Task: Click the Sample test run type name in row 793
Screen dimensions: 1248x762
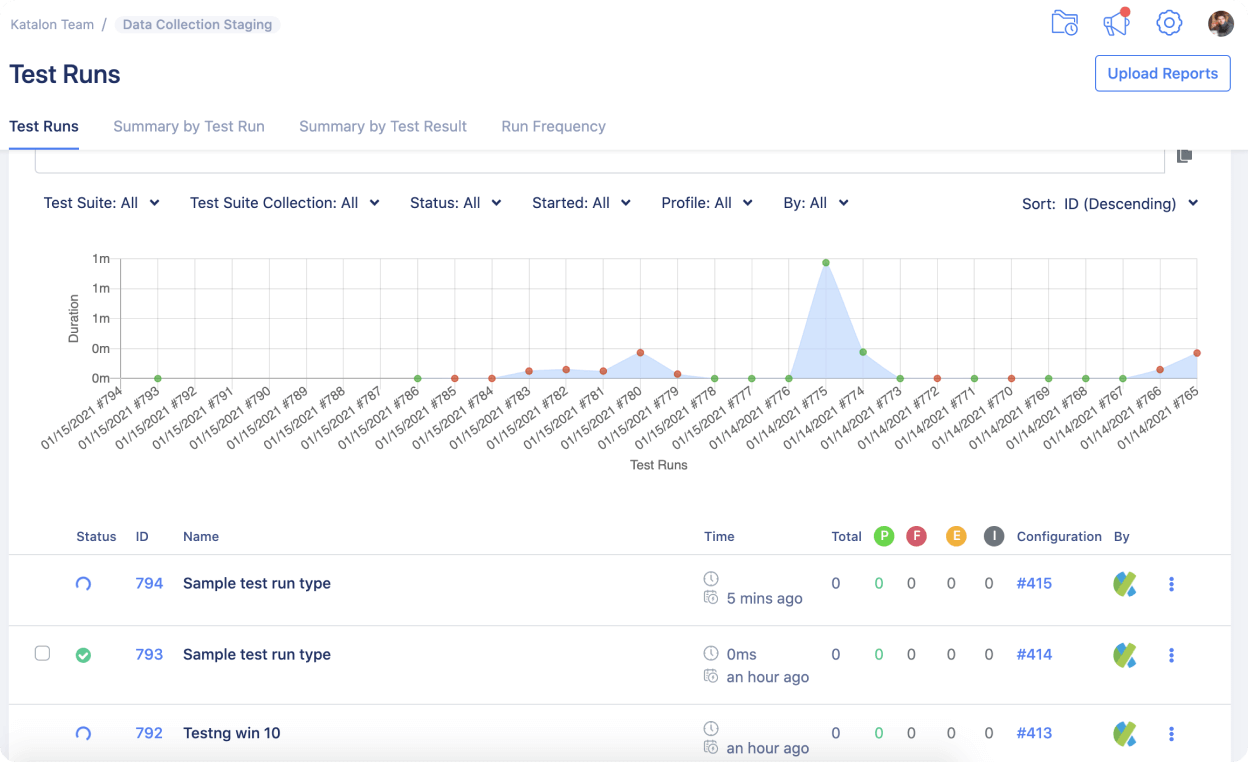Action: pyautogui.click(x=257, y=654)
